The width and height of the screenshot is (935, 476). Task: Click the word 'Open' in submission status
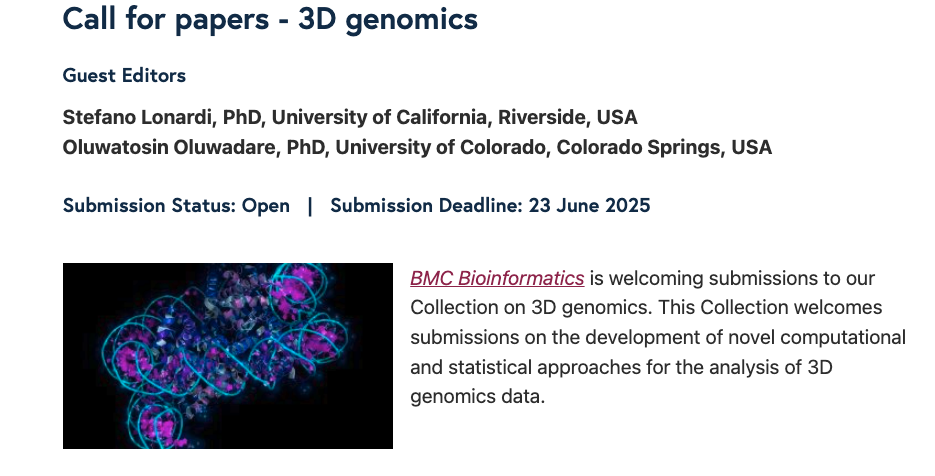[x=266, y=206]
